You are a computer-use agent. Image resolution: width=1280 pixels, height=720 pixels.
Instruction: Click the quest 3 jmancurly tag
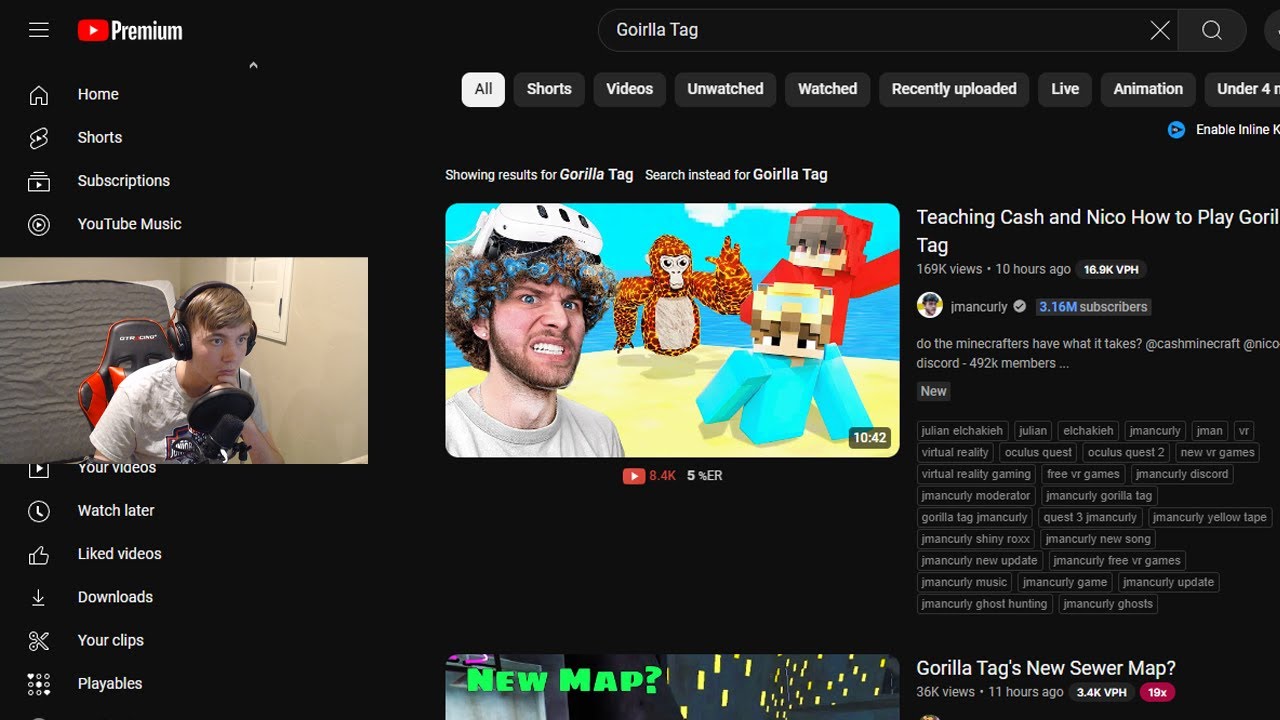(x=1090, y=517)
